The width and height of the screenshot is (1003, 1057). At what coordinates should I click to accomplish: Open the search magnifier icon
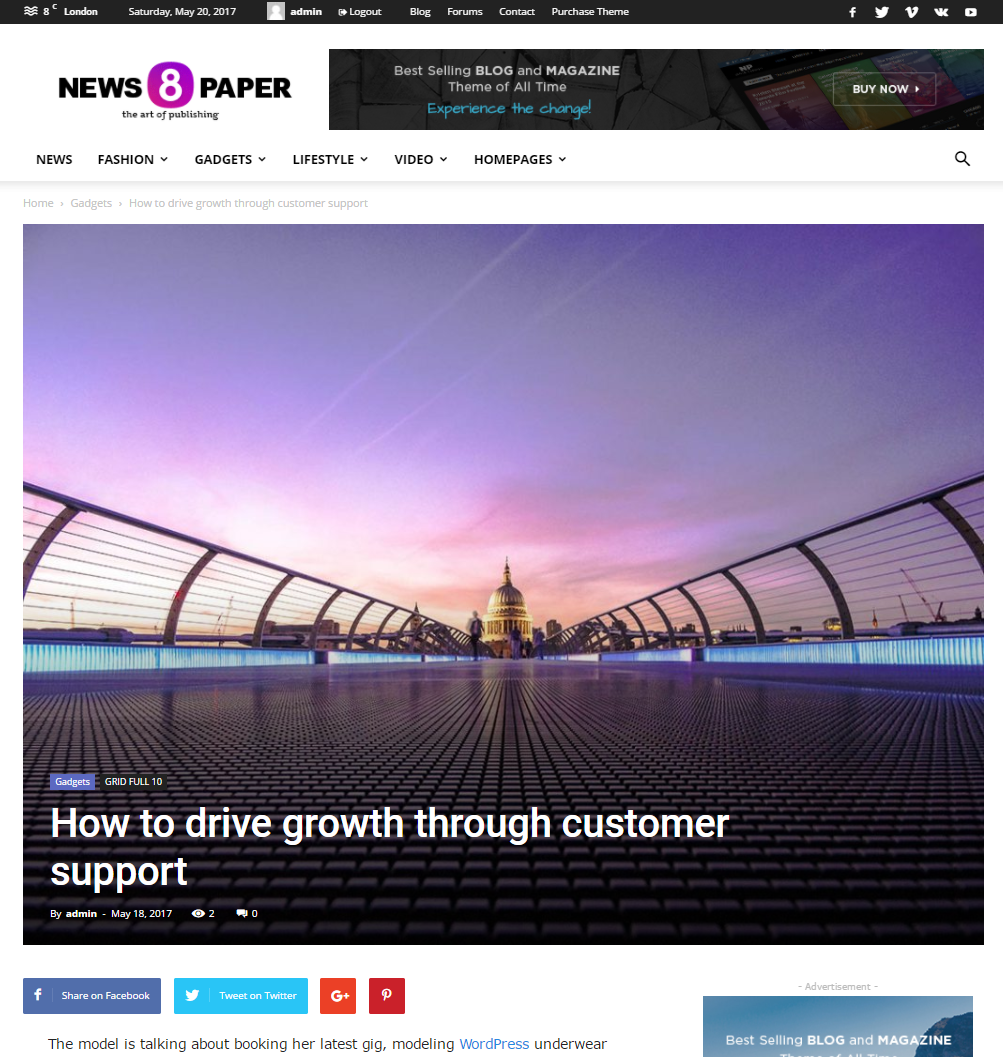click(962, 159)
